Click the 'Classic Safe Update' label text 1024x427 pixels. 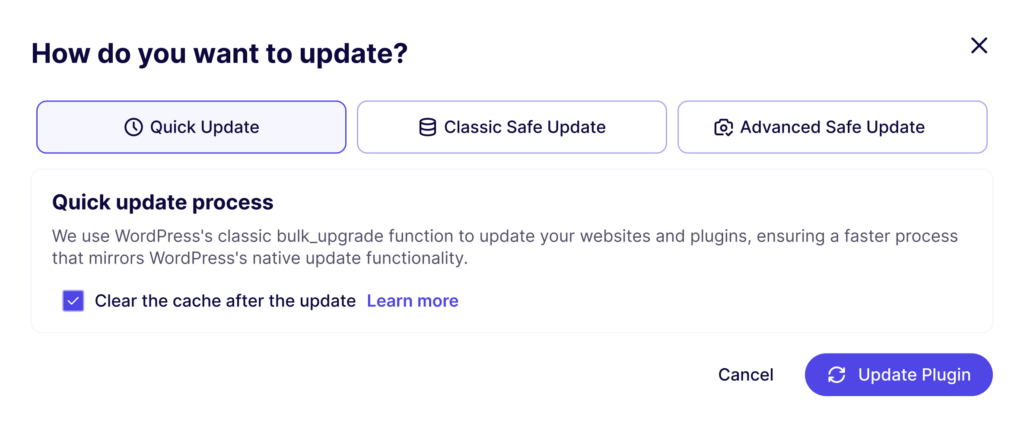(x=524, y=127)
